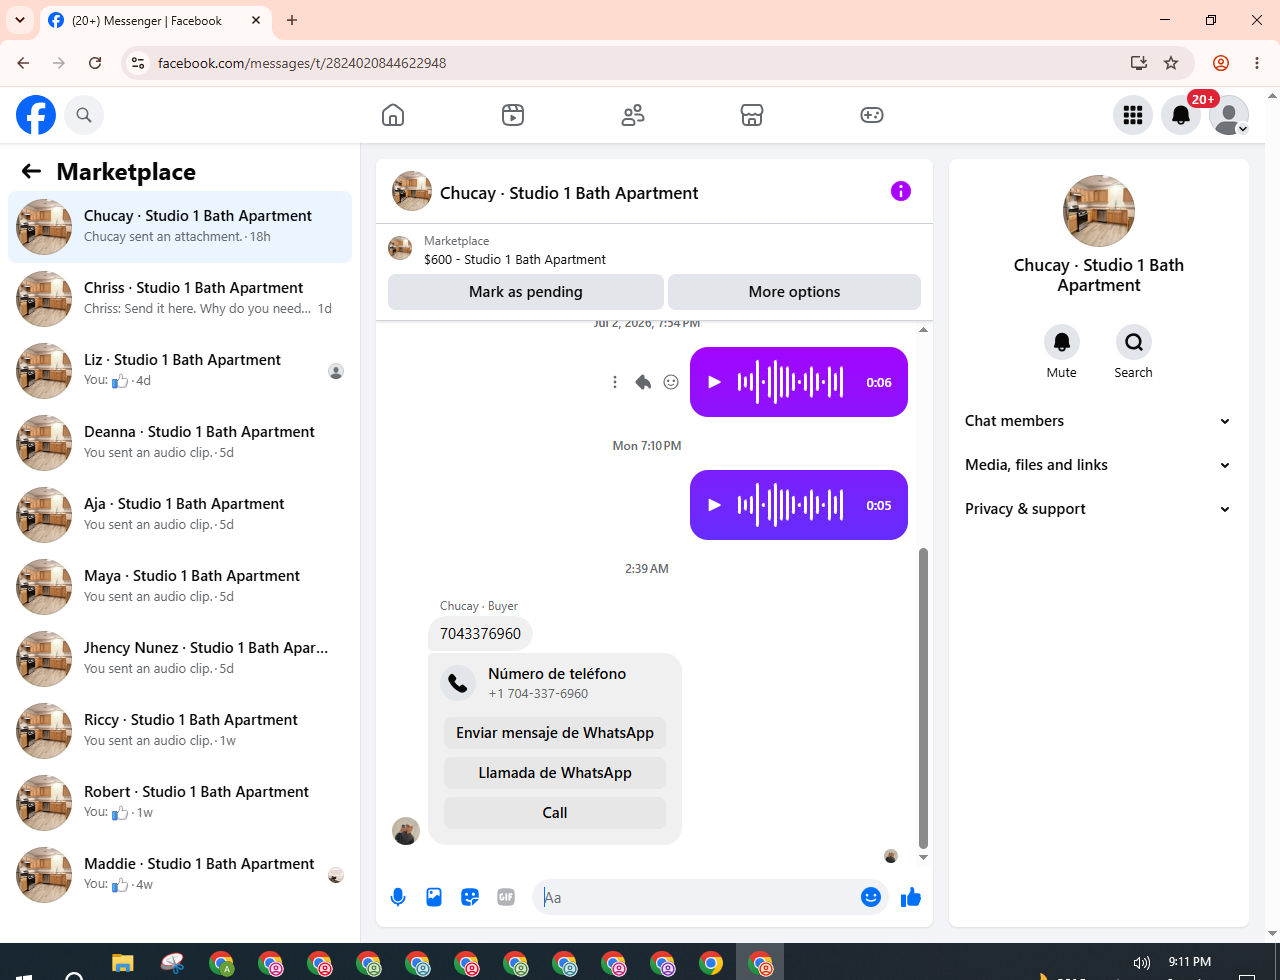Send a thumbs-up like

[911, 897]
